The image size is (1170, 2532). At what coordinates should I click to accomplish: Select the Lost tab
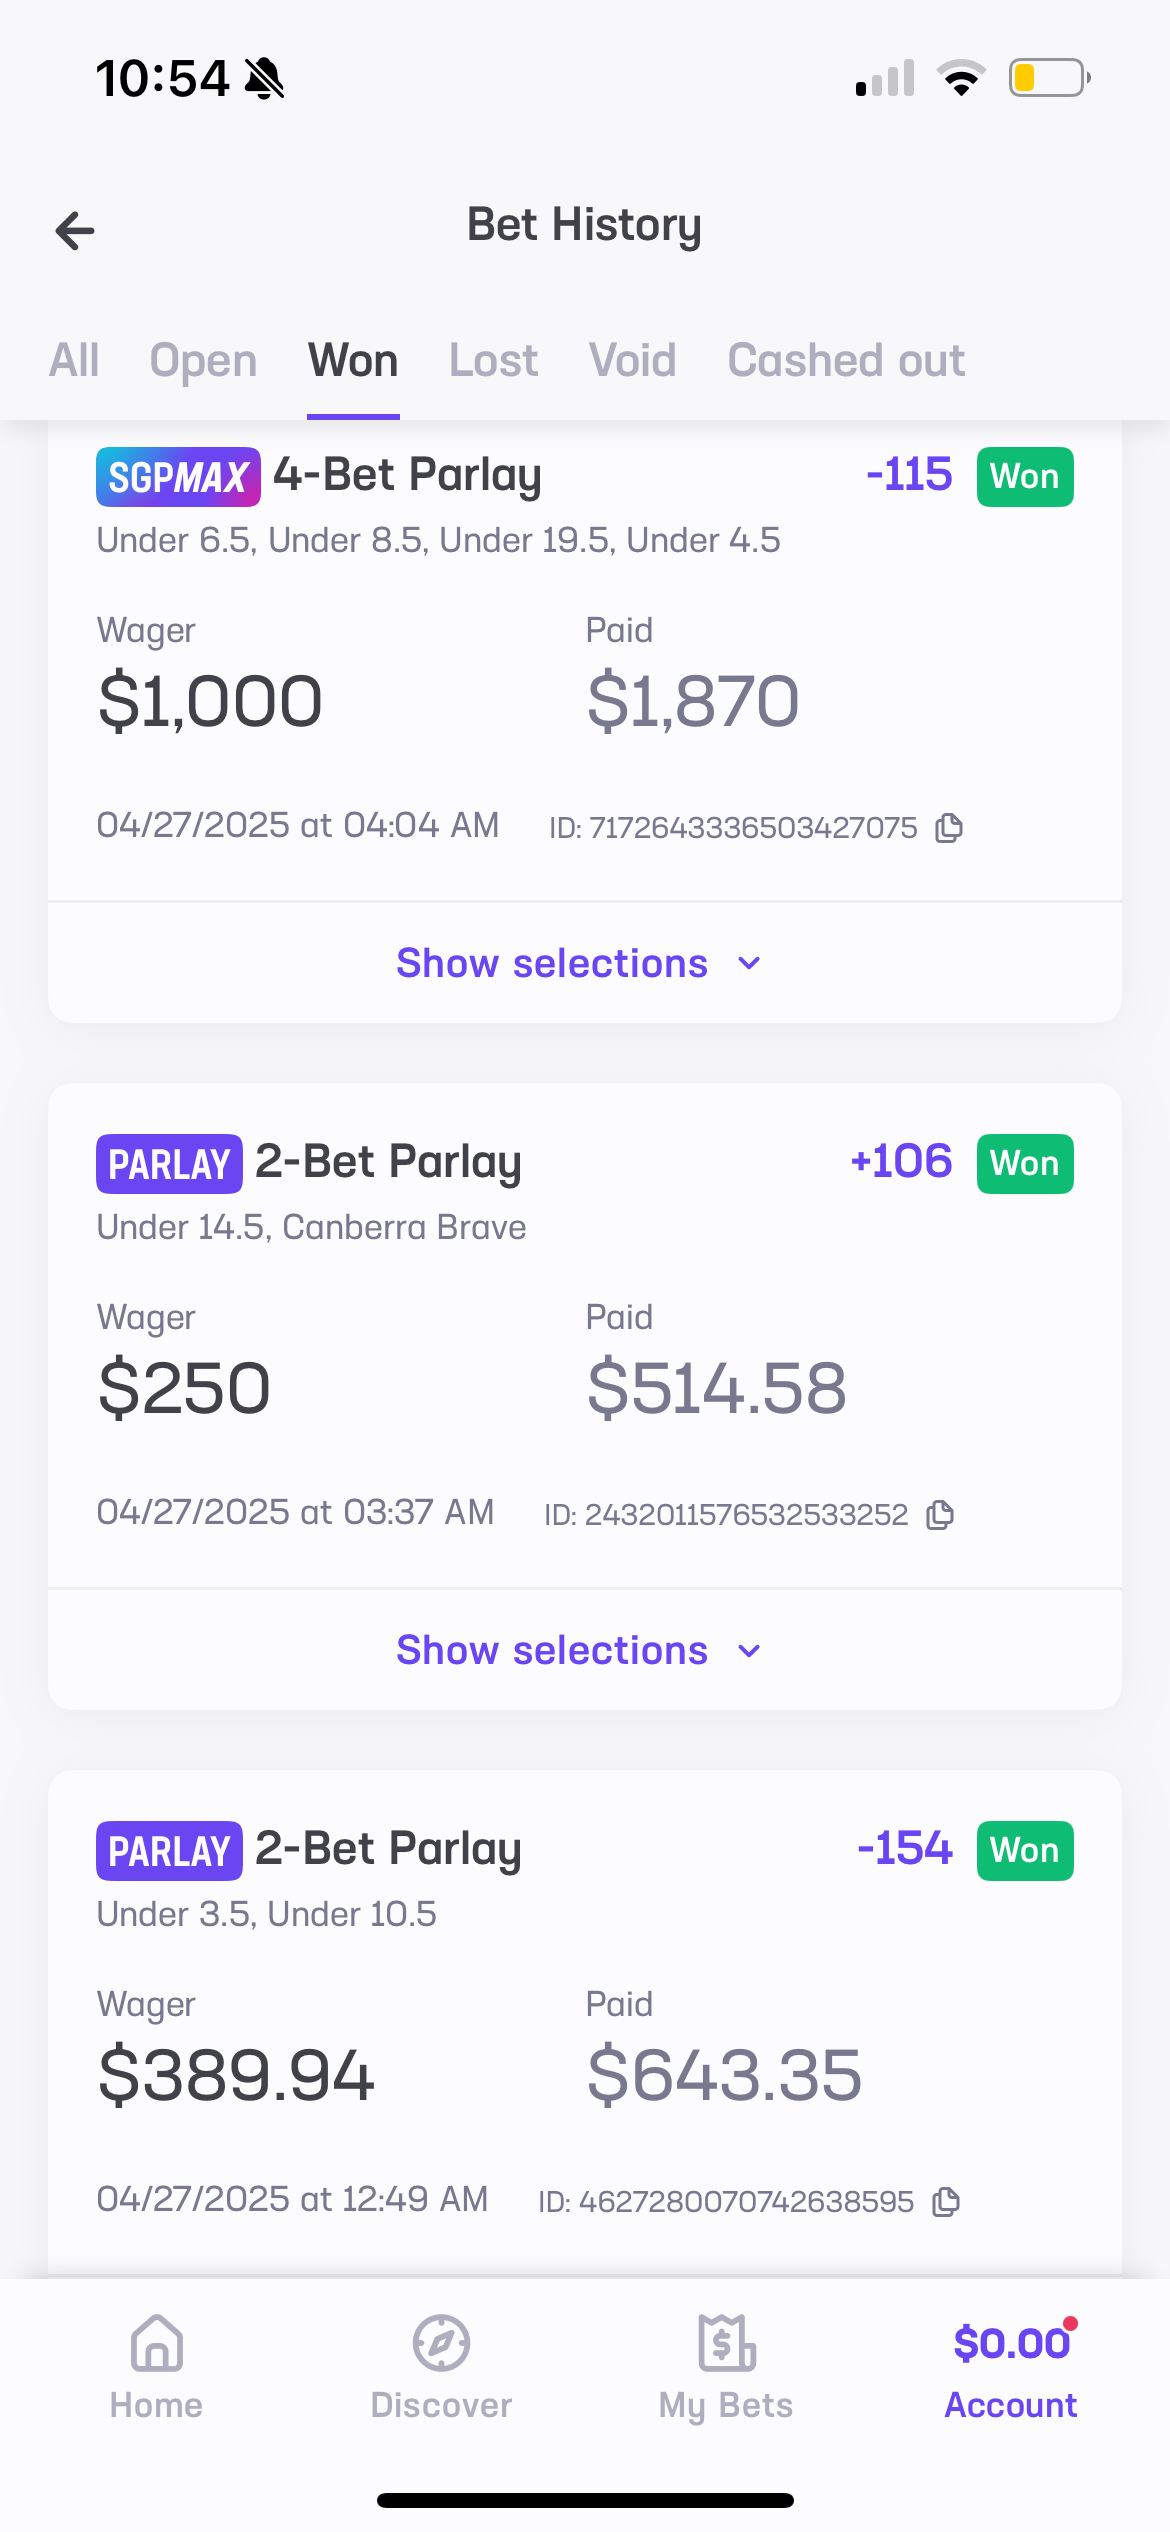[493, 361]
